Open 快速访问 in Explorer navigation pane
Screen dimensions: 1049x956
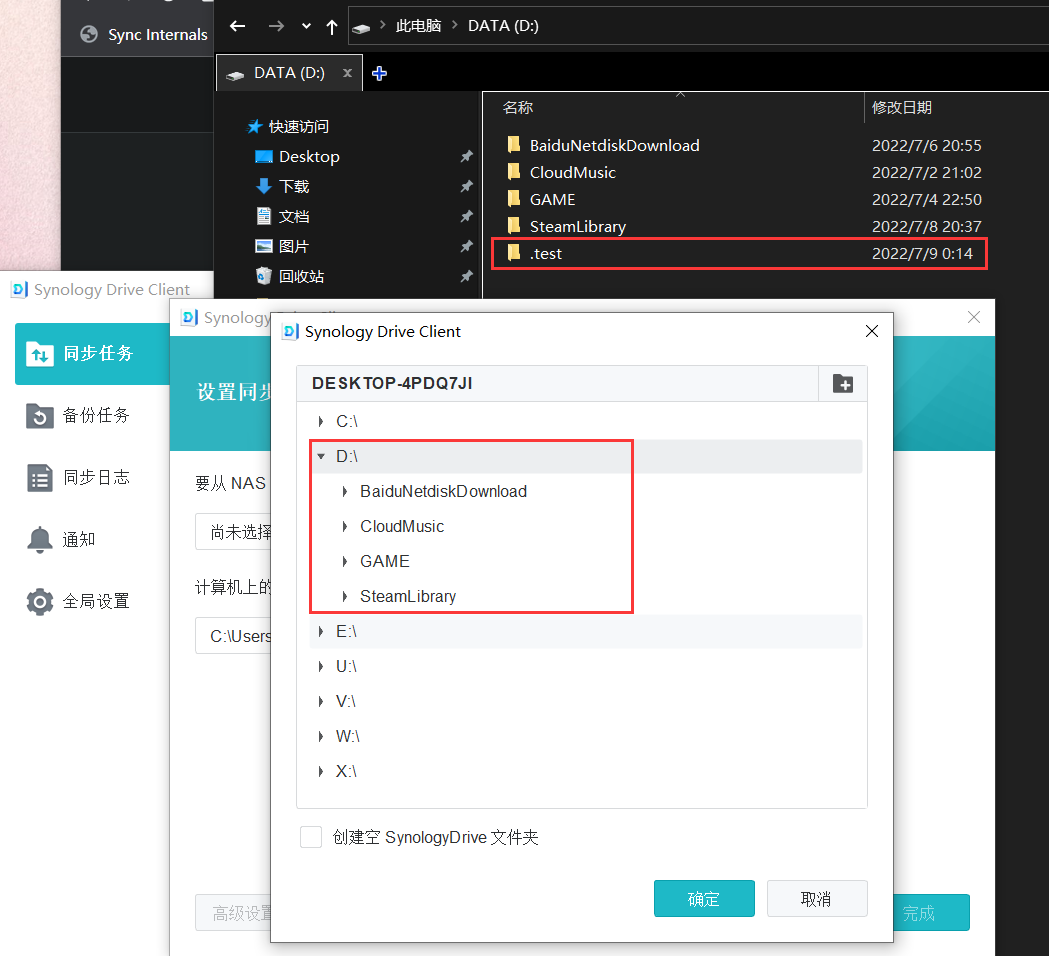coord(288,126)
